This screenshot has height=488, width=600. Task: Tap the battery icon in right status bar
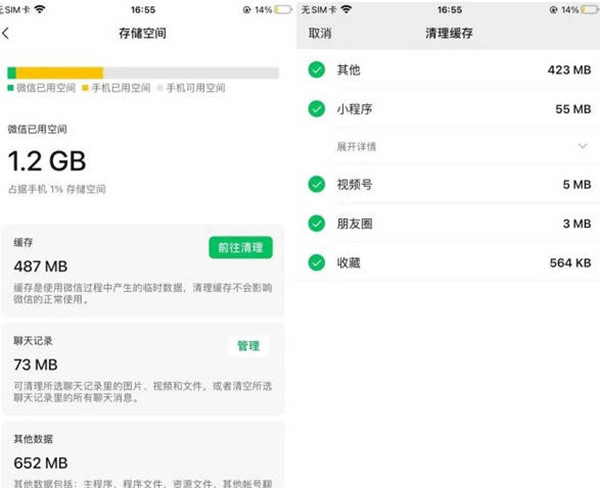point(591,10)
